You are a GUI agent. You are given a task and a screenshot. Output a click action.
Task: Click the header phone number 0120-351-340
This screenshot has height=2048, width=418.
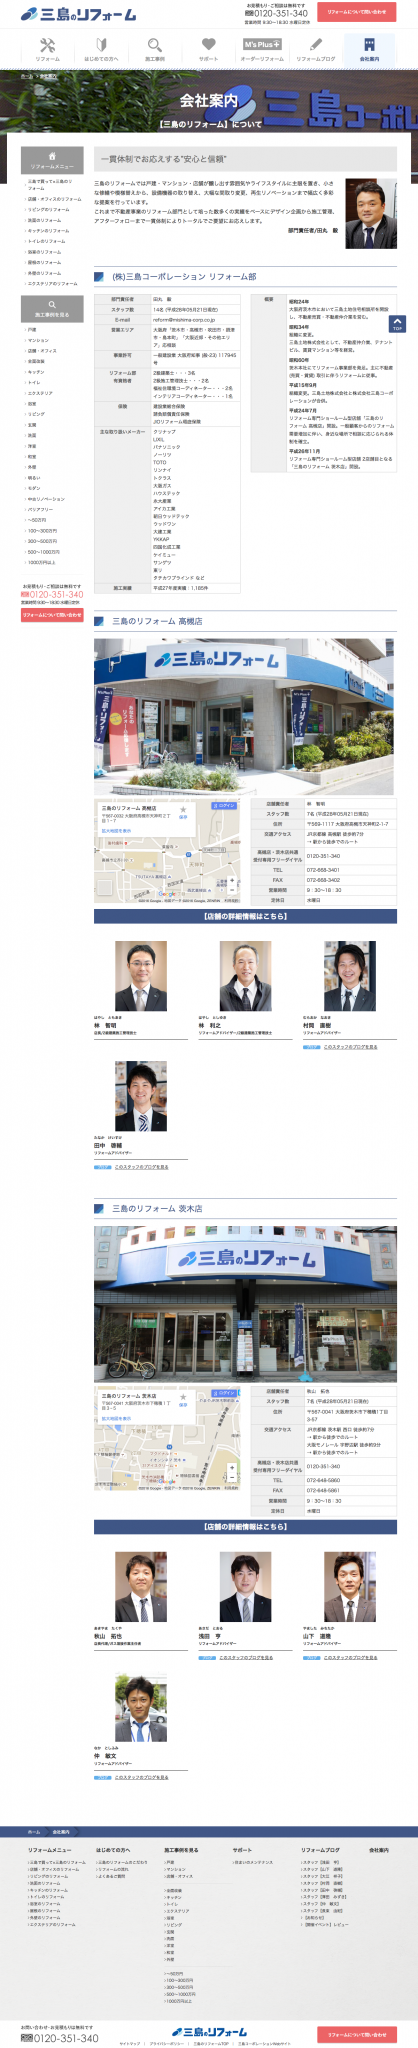click(x=277, y=13)
